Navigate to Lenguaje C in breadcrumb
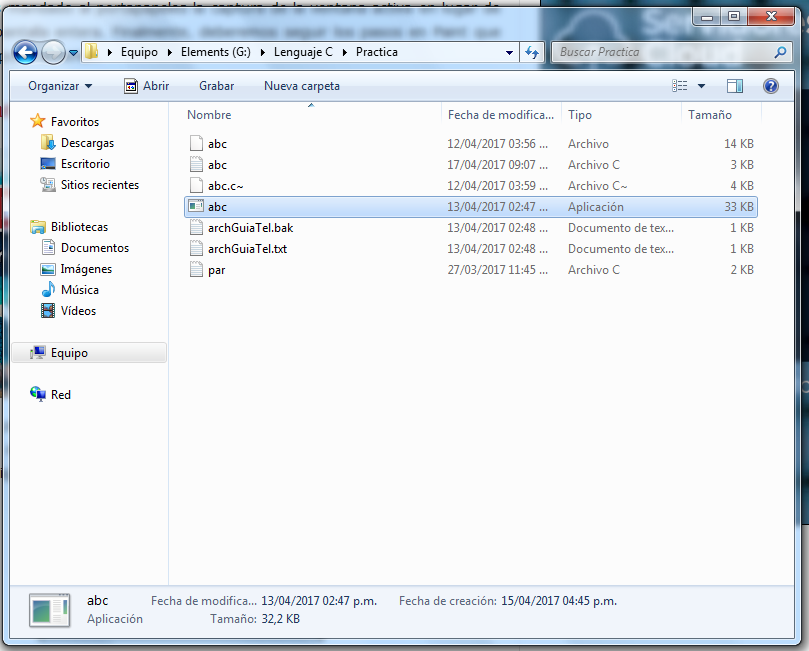This screenshot has width=809, height=651. coord(303,52)
